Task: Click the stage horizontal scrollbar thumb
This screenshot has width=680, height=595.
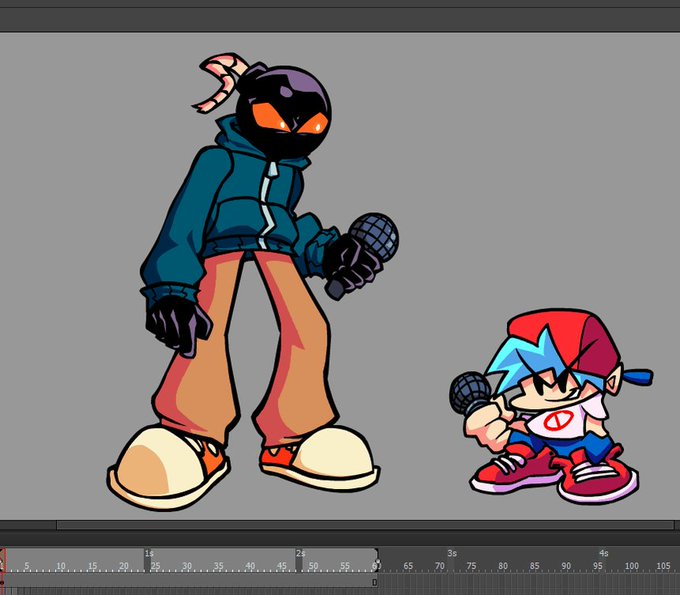Action: pyautogui.click(x=365, y=525)
